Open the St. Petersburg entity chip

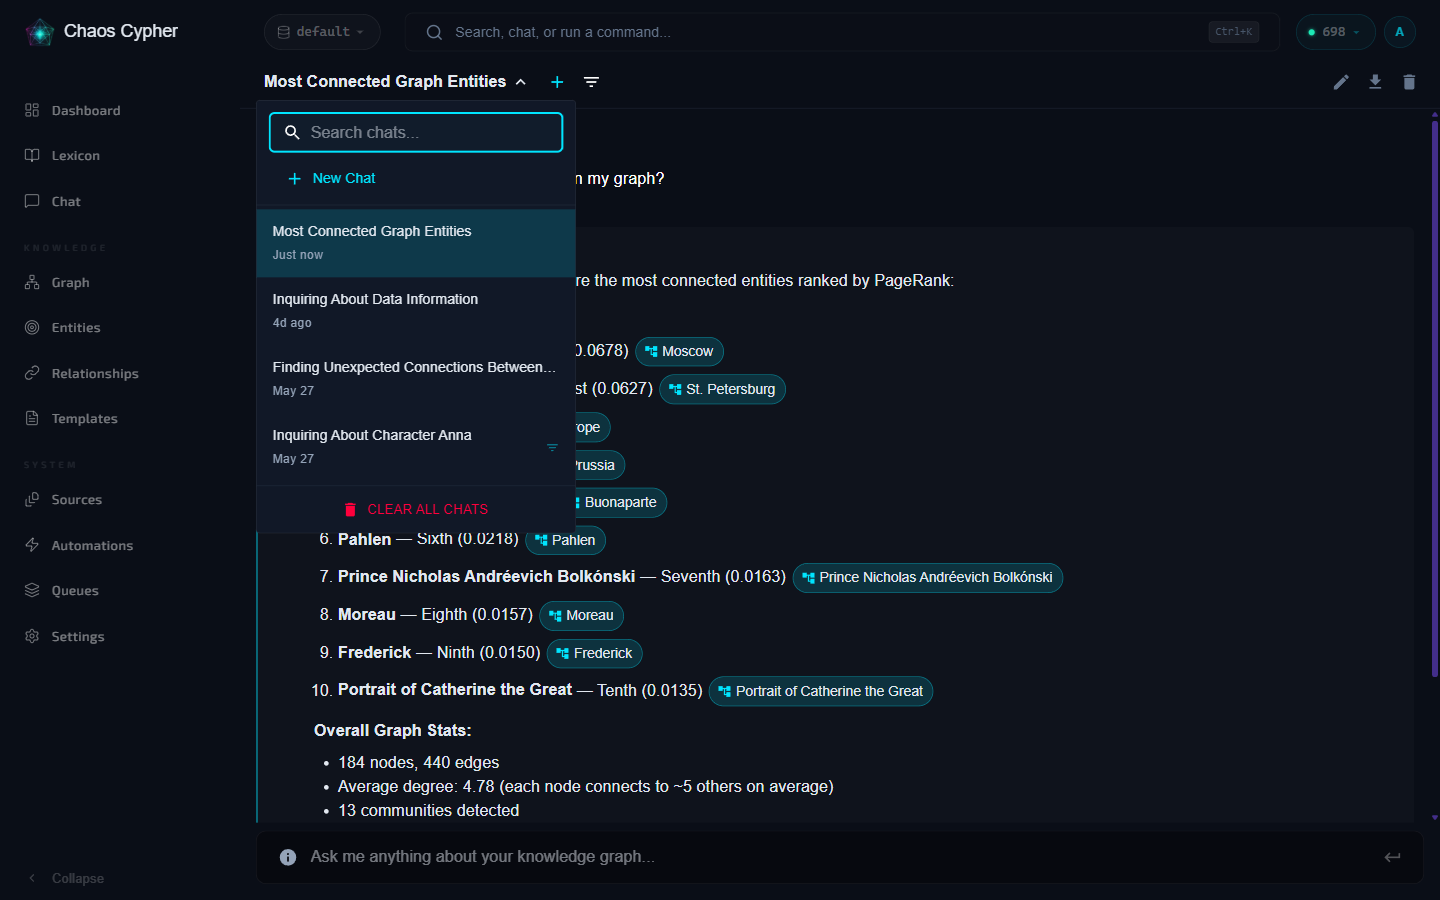(x=722, y=389)
